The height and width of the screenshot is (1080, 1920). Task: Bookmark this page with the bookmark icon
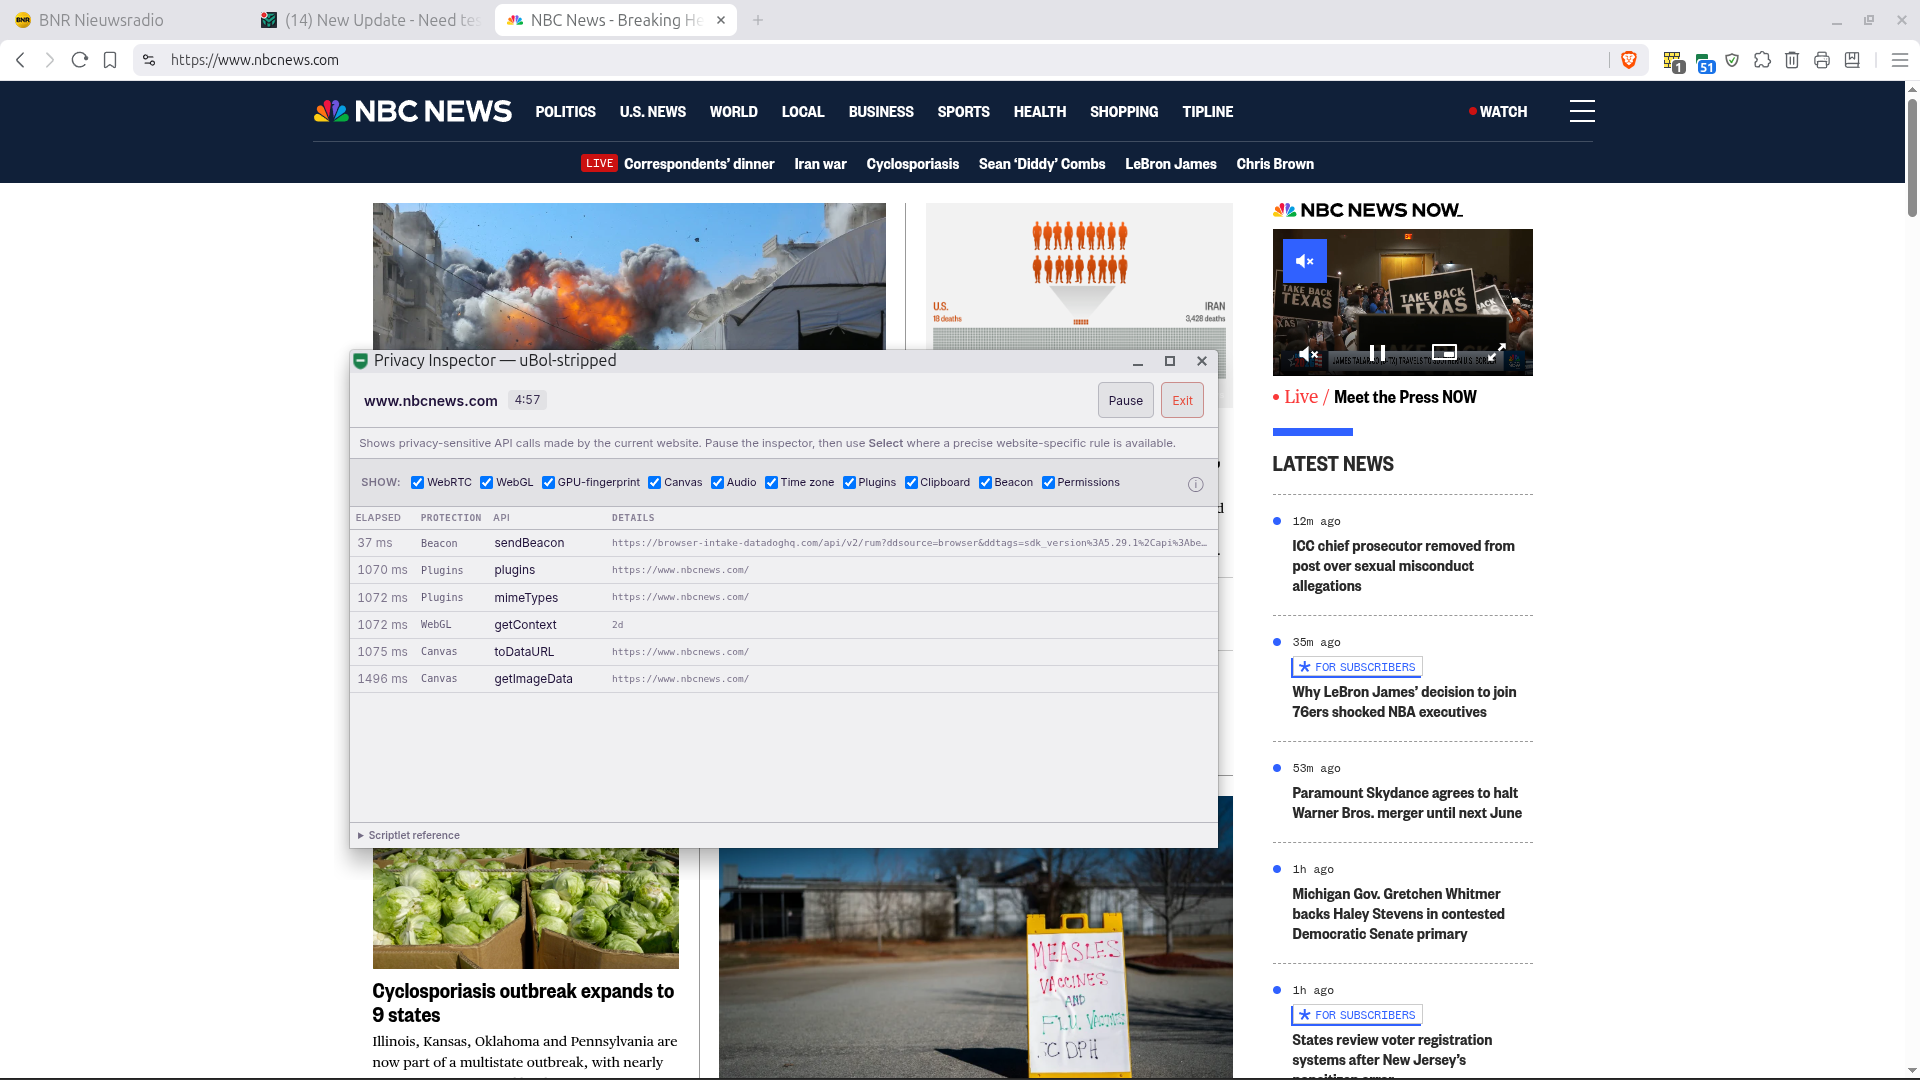click(110, 60)
